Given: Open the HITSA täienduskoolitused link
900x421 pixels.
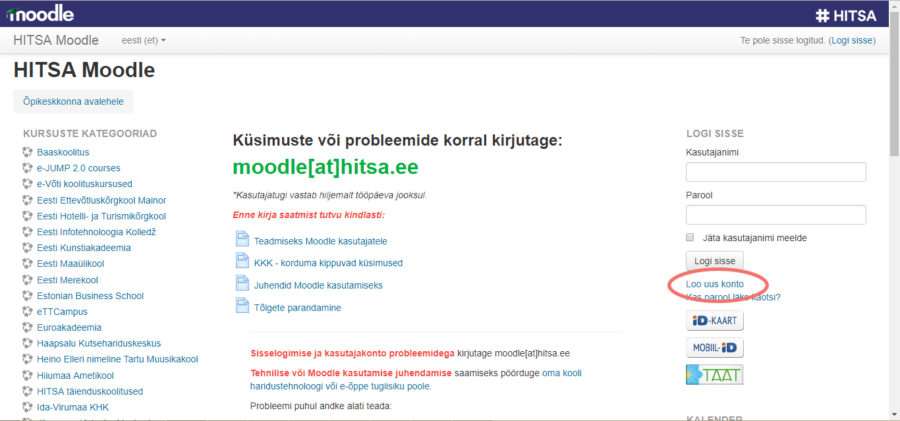Looking at the screenshot, I should pyautogui.click(x=90, y=391).
